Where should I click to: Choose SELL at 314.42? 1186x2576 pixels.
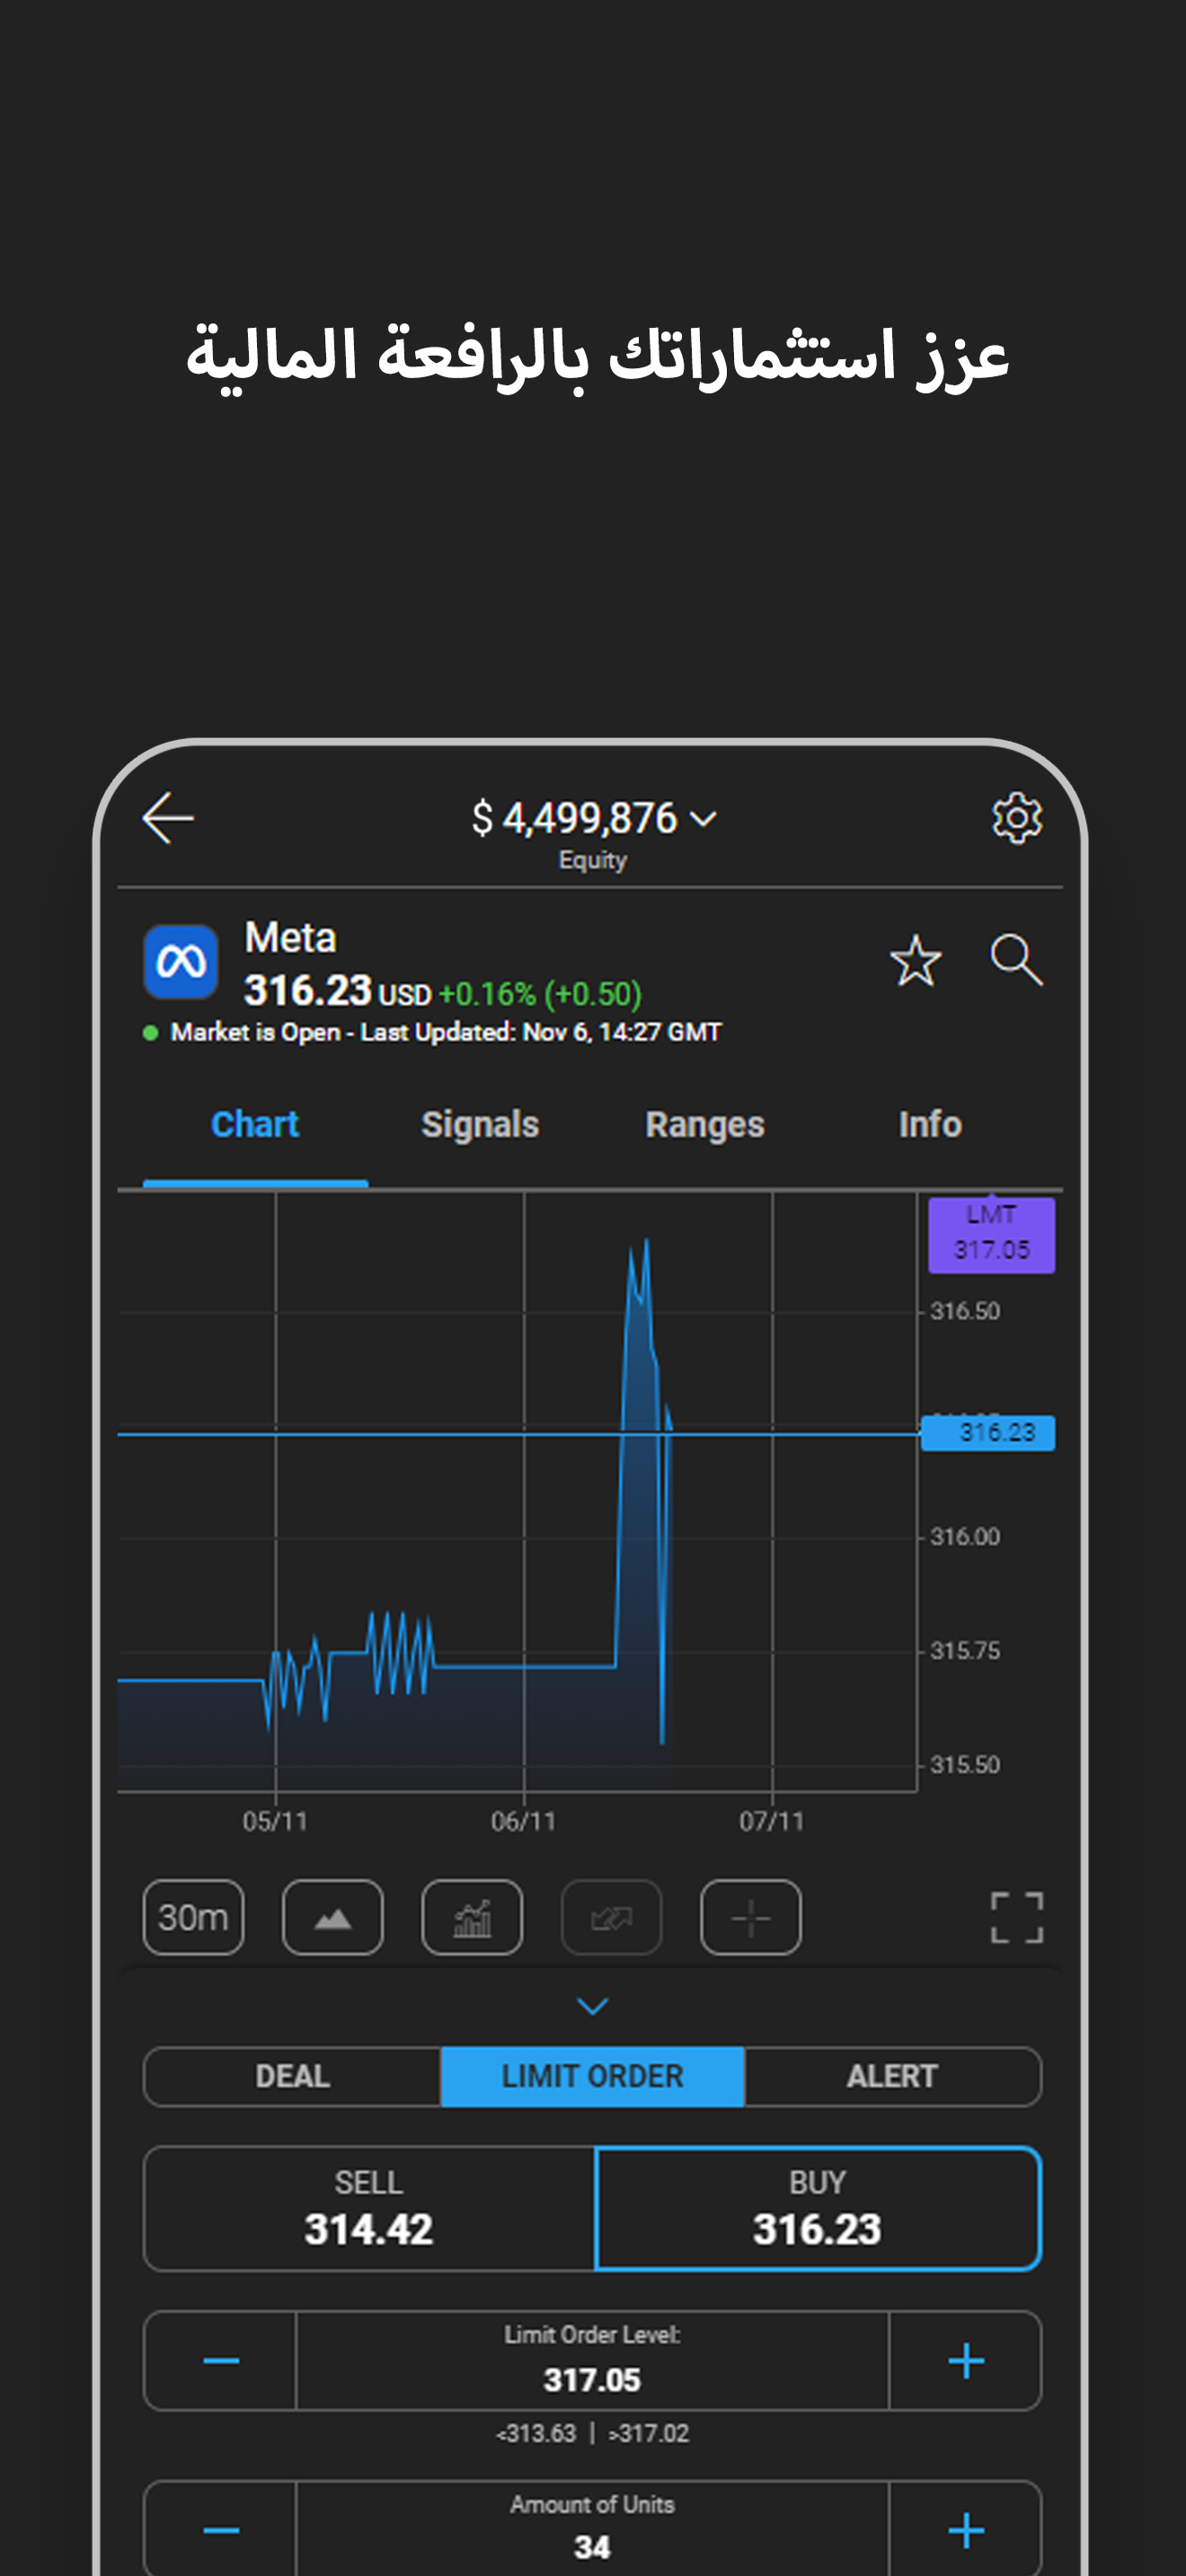(x=369, y=2208)
